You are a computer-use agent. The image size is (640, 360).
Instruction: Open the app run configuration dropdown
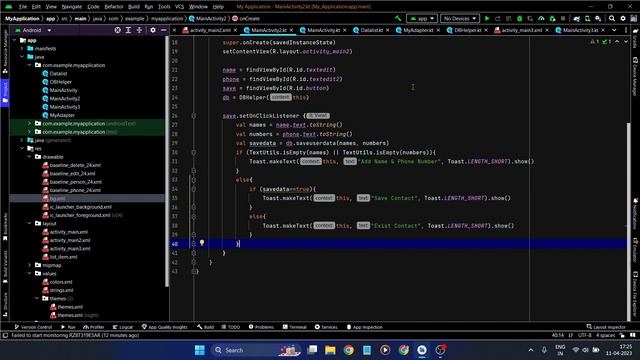[x=422, y=18]
